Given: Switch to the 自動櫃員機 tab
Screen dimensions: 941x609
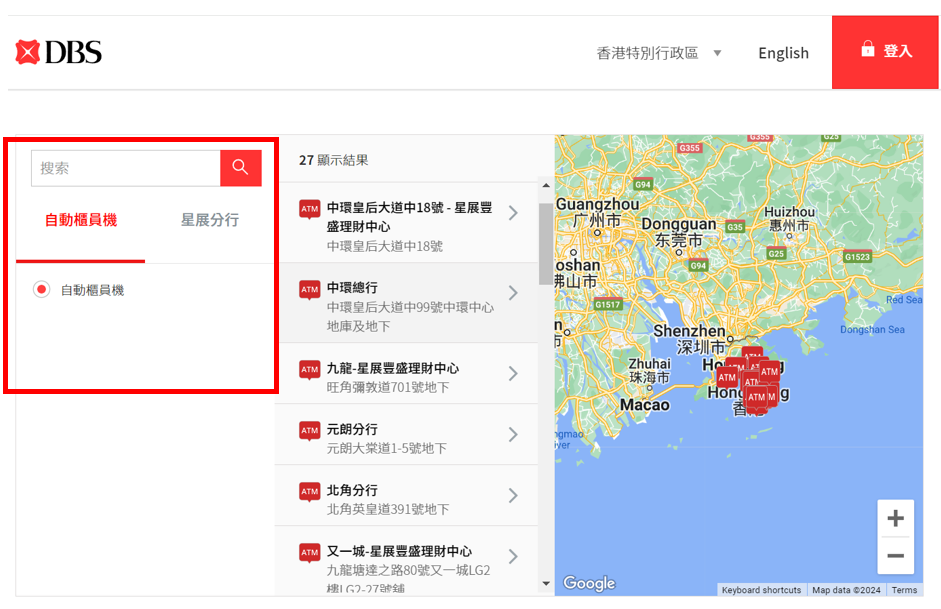Looking at the screenshot, I should click(x=81, y=220).
